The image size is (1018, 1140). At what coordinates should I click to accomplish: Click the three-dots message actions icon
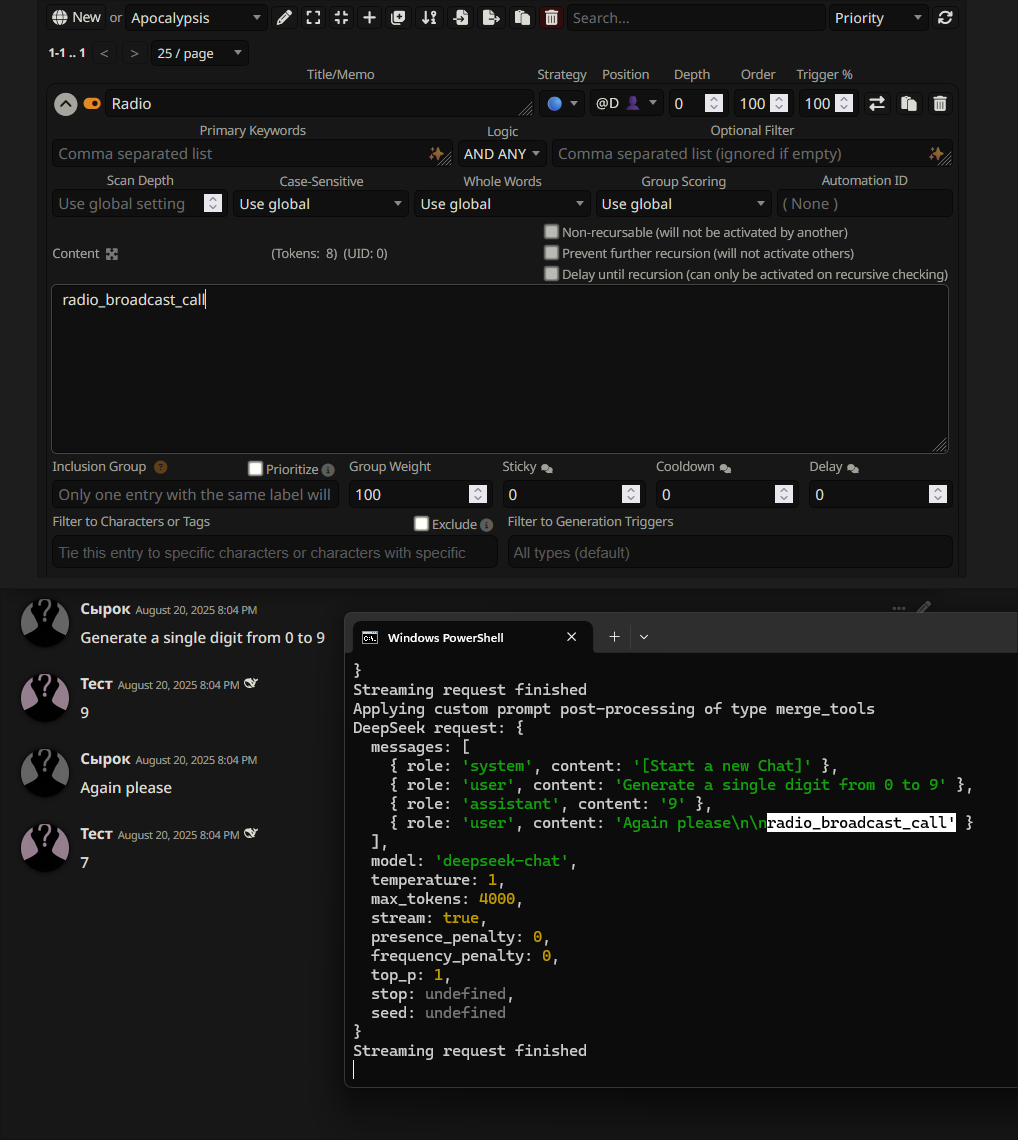[899, 608]
